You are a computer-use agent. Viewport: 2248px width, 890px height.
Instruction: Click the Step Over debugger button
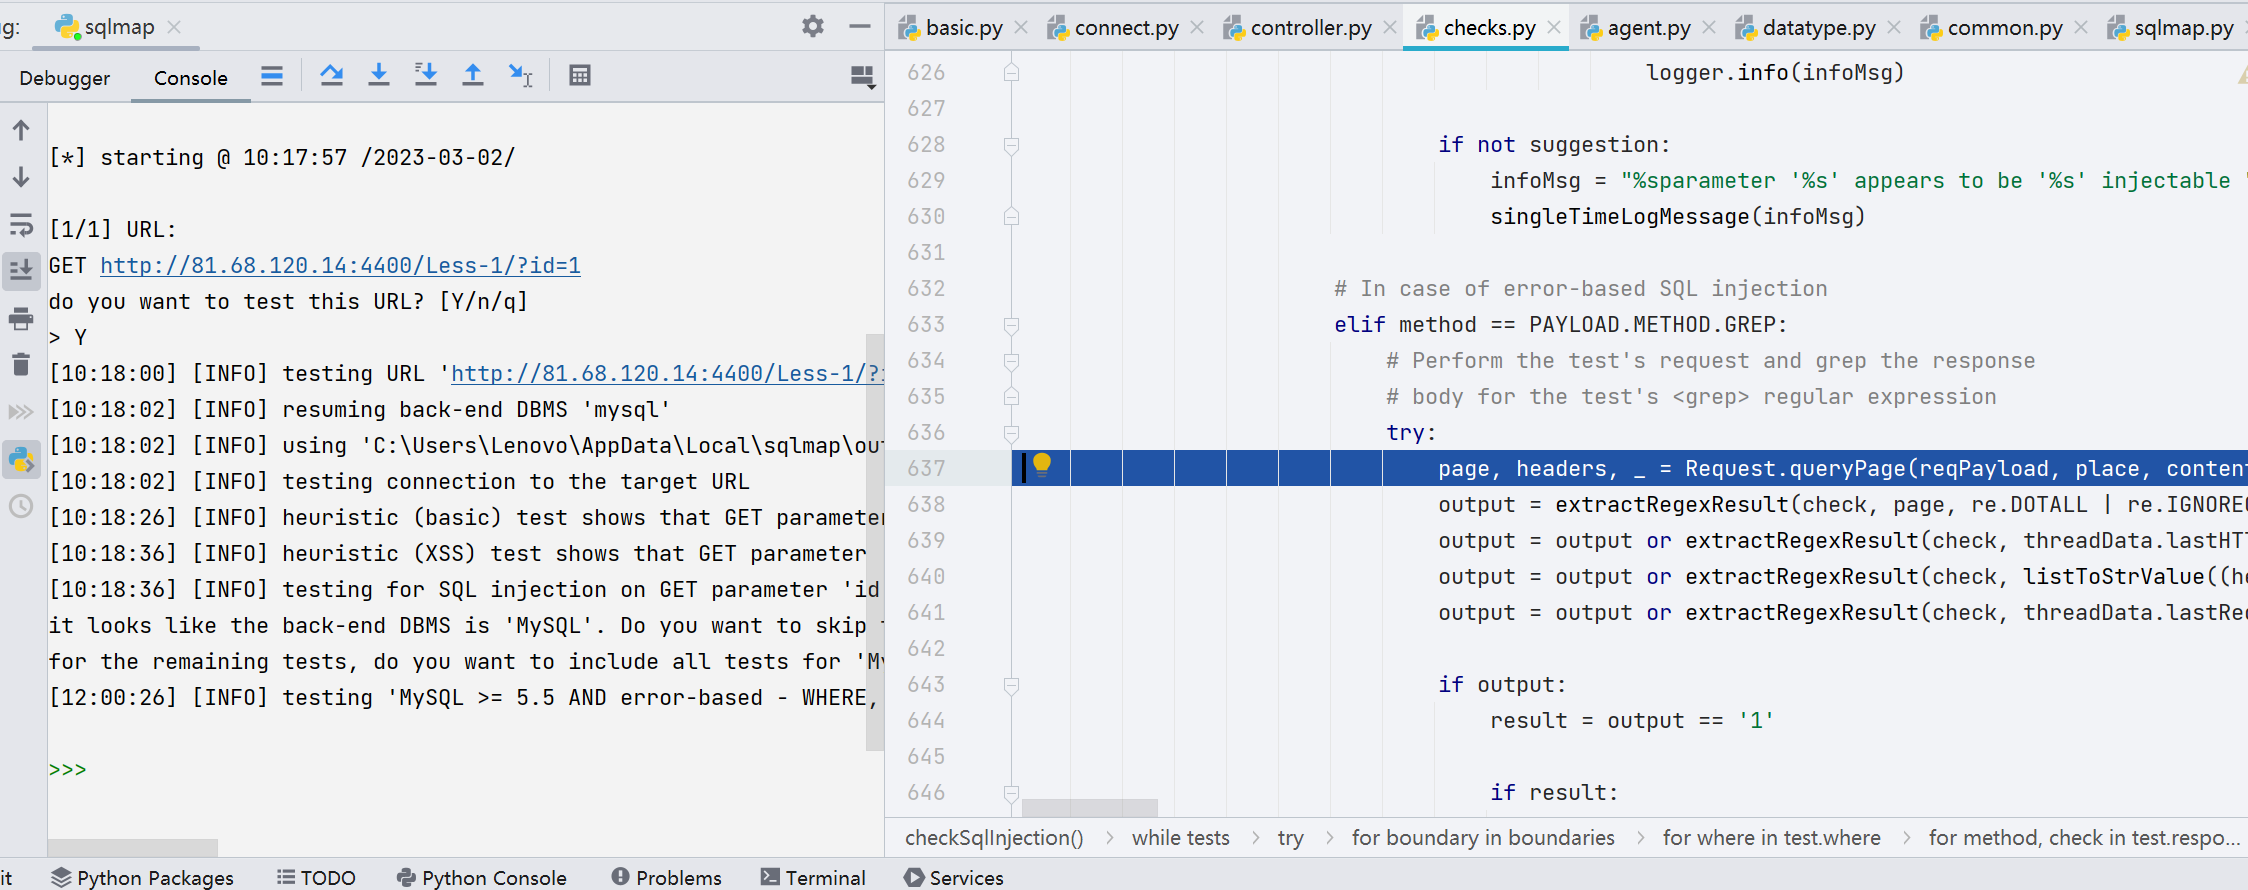point(332,76)
